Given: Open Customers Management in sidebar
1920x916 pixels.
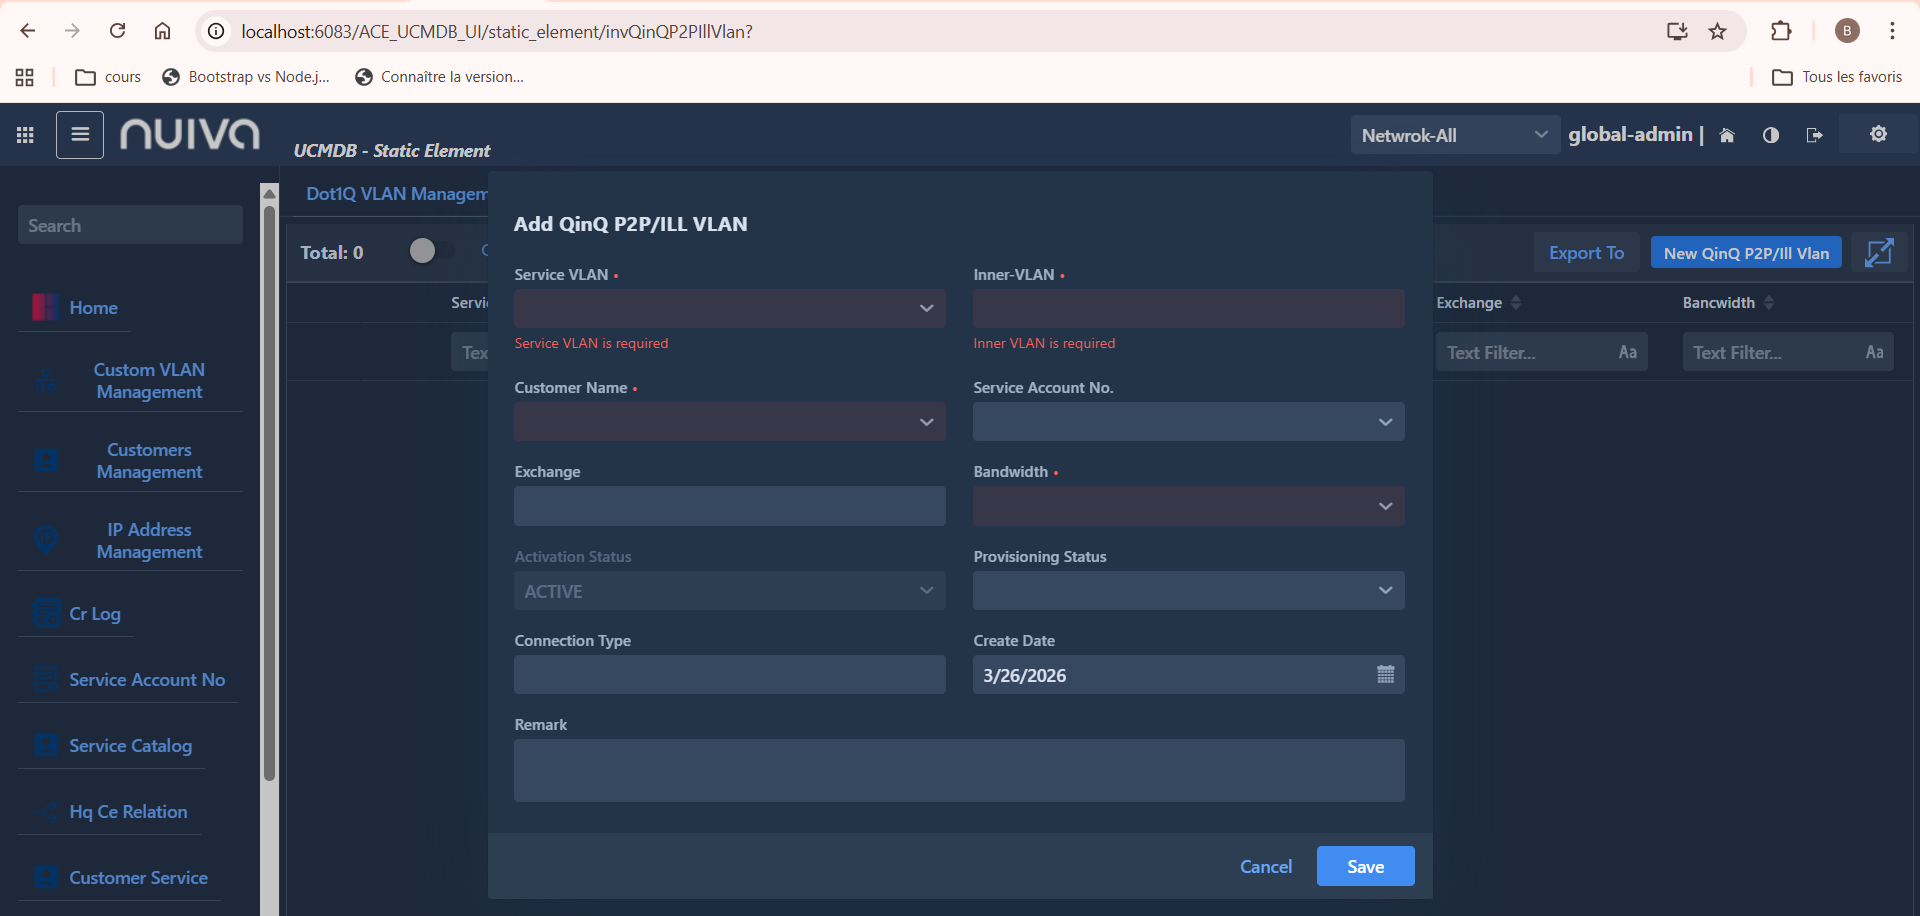Looking at the screenshot, I should pyautogui.click(x=149, y=461).
